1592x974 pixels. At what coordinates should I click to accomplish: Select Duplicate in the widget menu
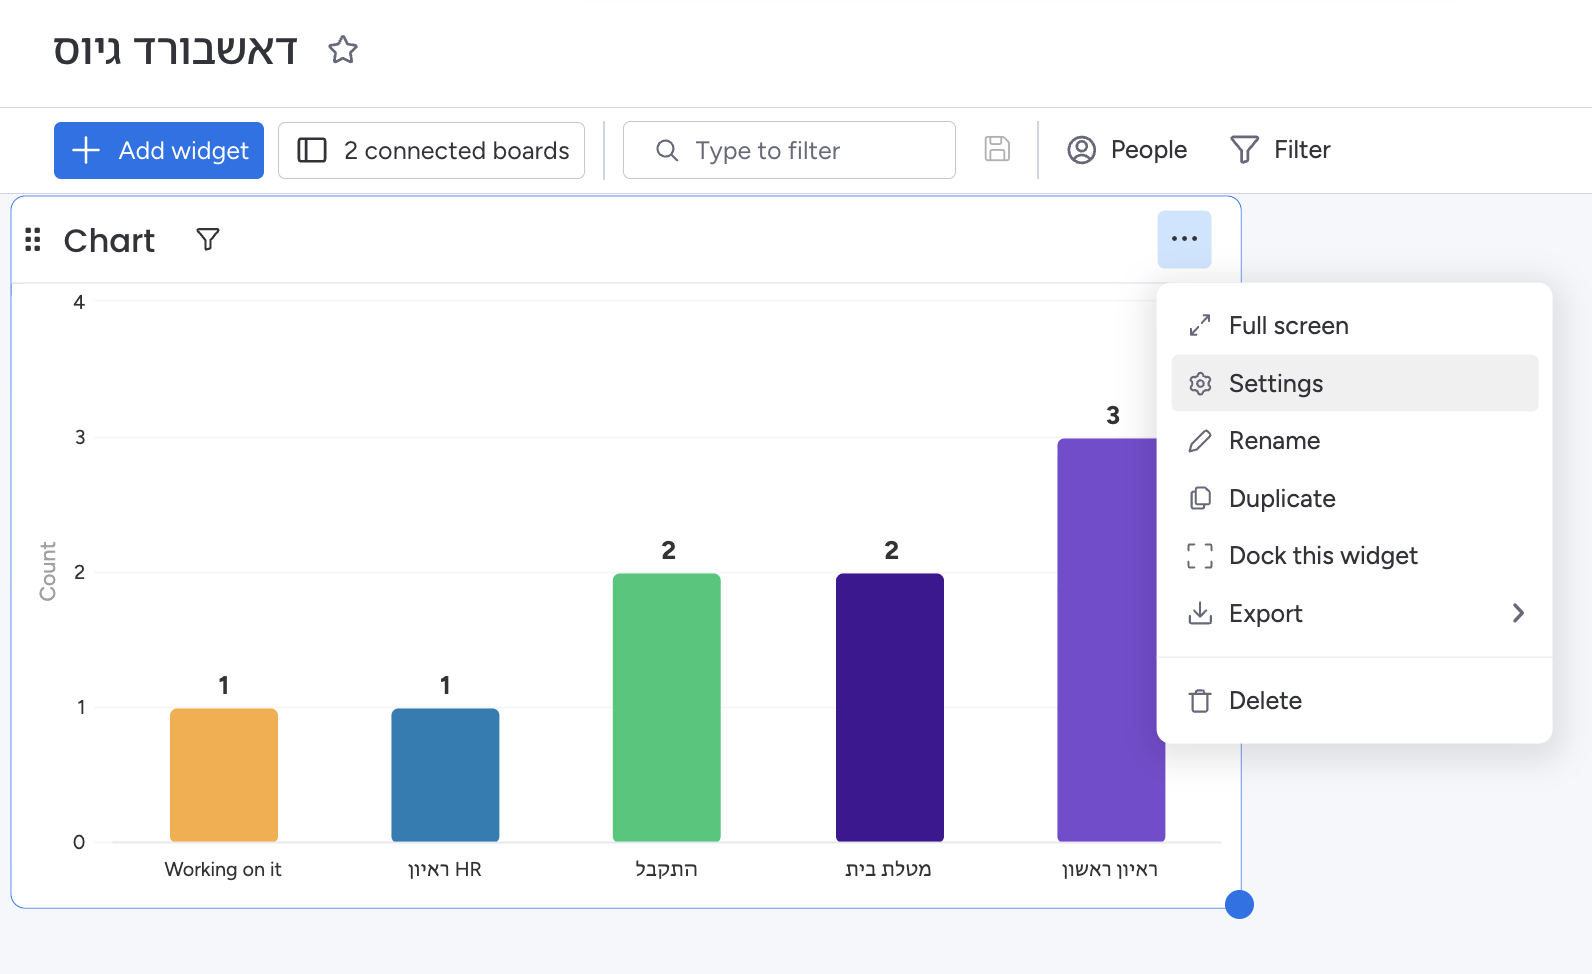[1281, 499]
